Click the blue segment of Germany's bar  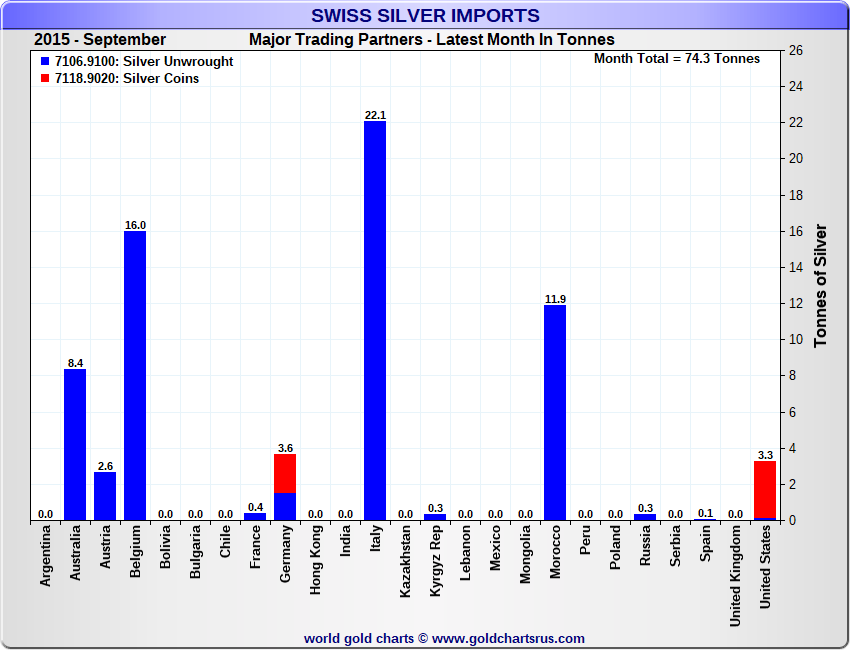coord(285,506)
